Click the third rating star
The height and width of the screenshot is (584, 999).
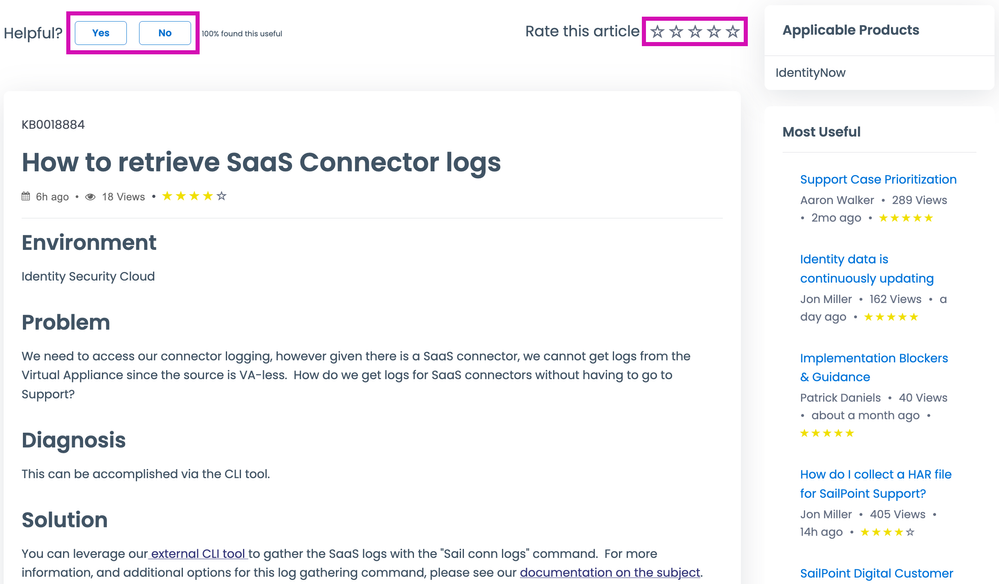click(x=695, y=32)
